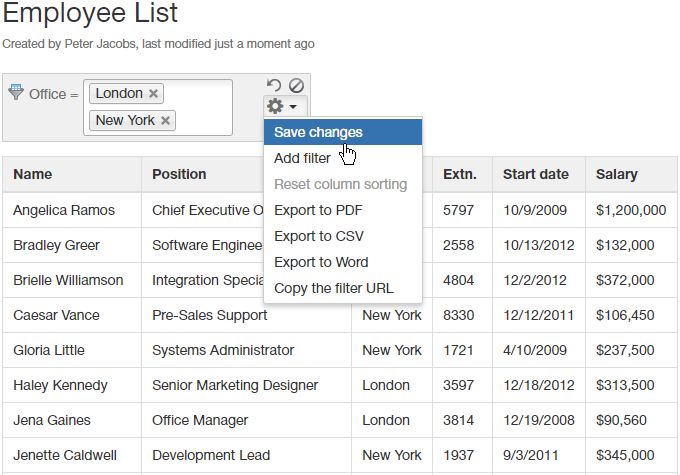
Task: Choose Add filter in the dropdown menu
Action: pyautogui.click(x=302, y=158)
